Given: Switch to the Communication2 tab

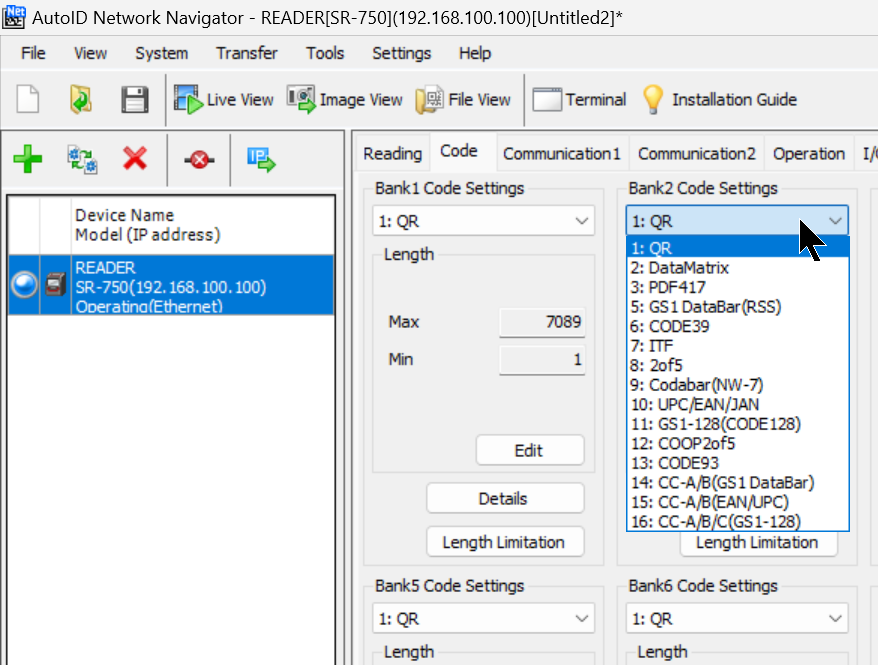Looking at the screenshot, I should tap(697, 153).
